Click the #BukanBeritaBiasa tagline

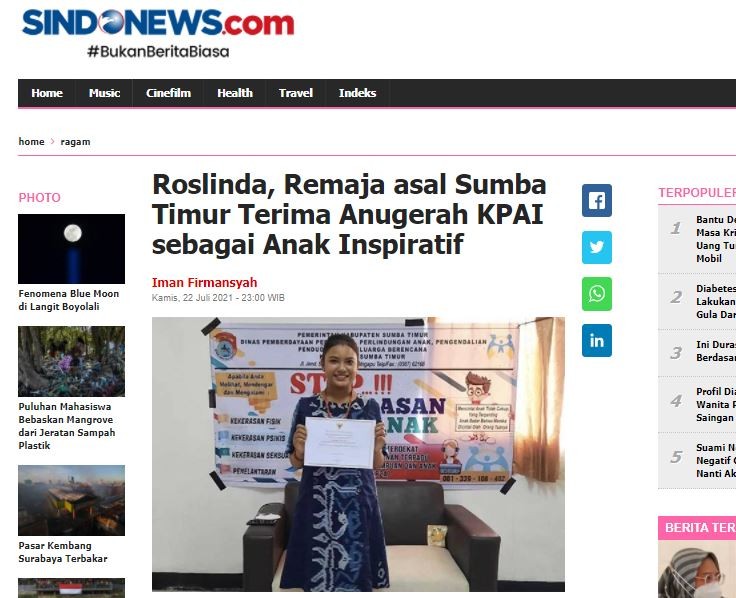click(158, 51)
